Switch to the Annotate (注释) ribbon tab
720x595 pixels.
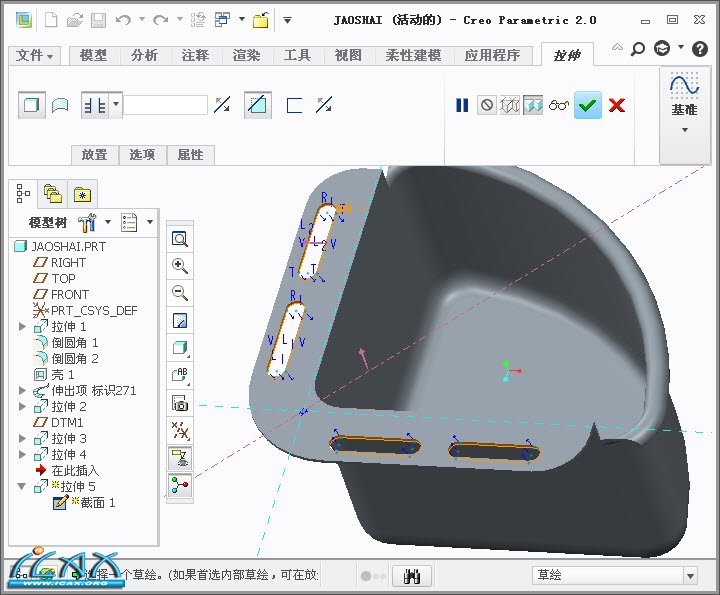pyautogui.click(x=195, y=56)
